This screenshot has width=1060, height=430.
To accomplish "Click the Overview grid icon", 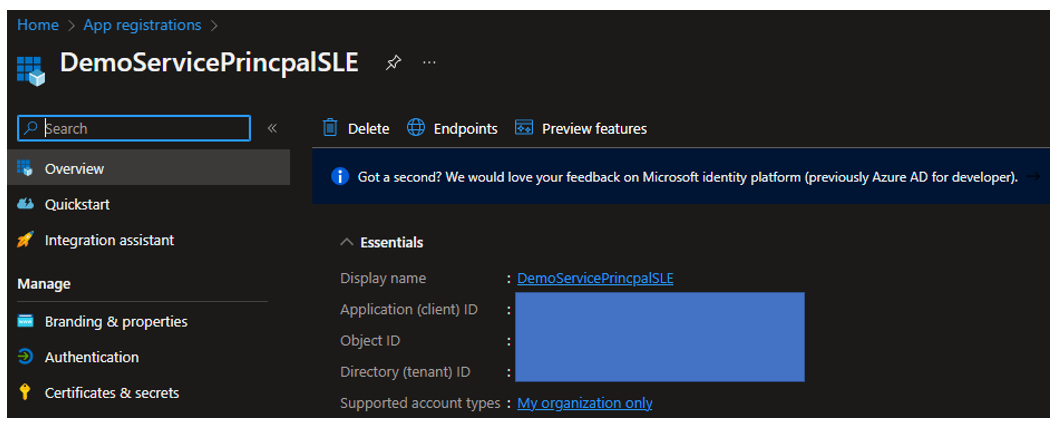I will click(x=25, y=168).
